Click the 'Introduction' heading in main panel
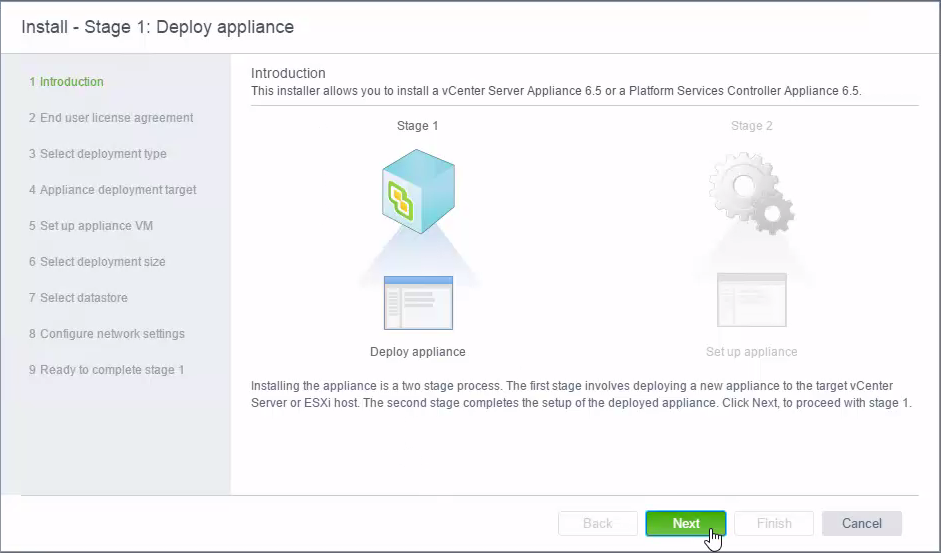The image size is (941, 553). click(x=288, y=73)
